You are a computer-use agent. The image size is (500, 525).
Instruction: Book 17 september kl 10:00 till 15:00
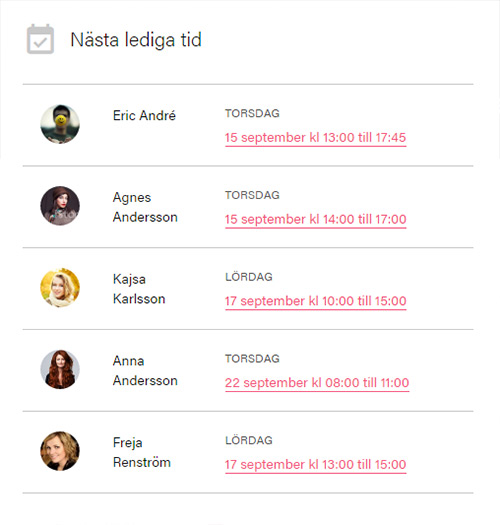(x=315, y=301)
